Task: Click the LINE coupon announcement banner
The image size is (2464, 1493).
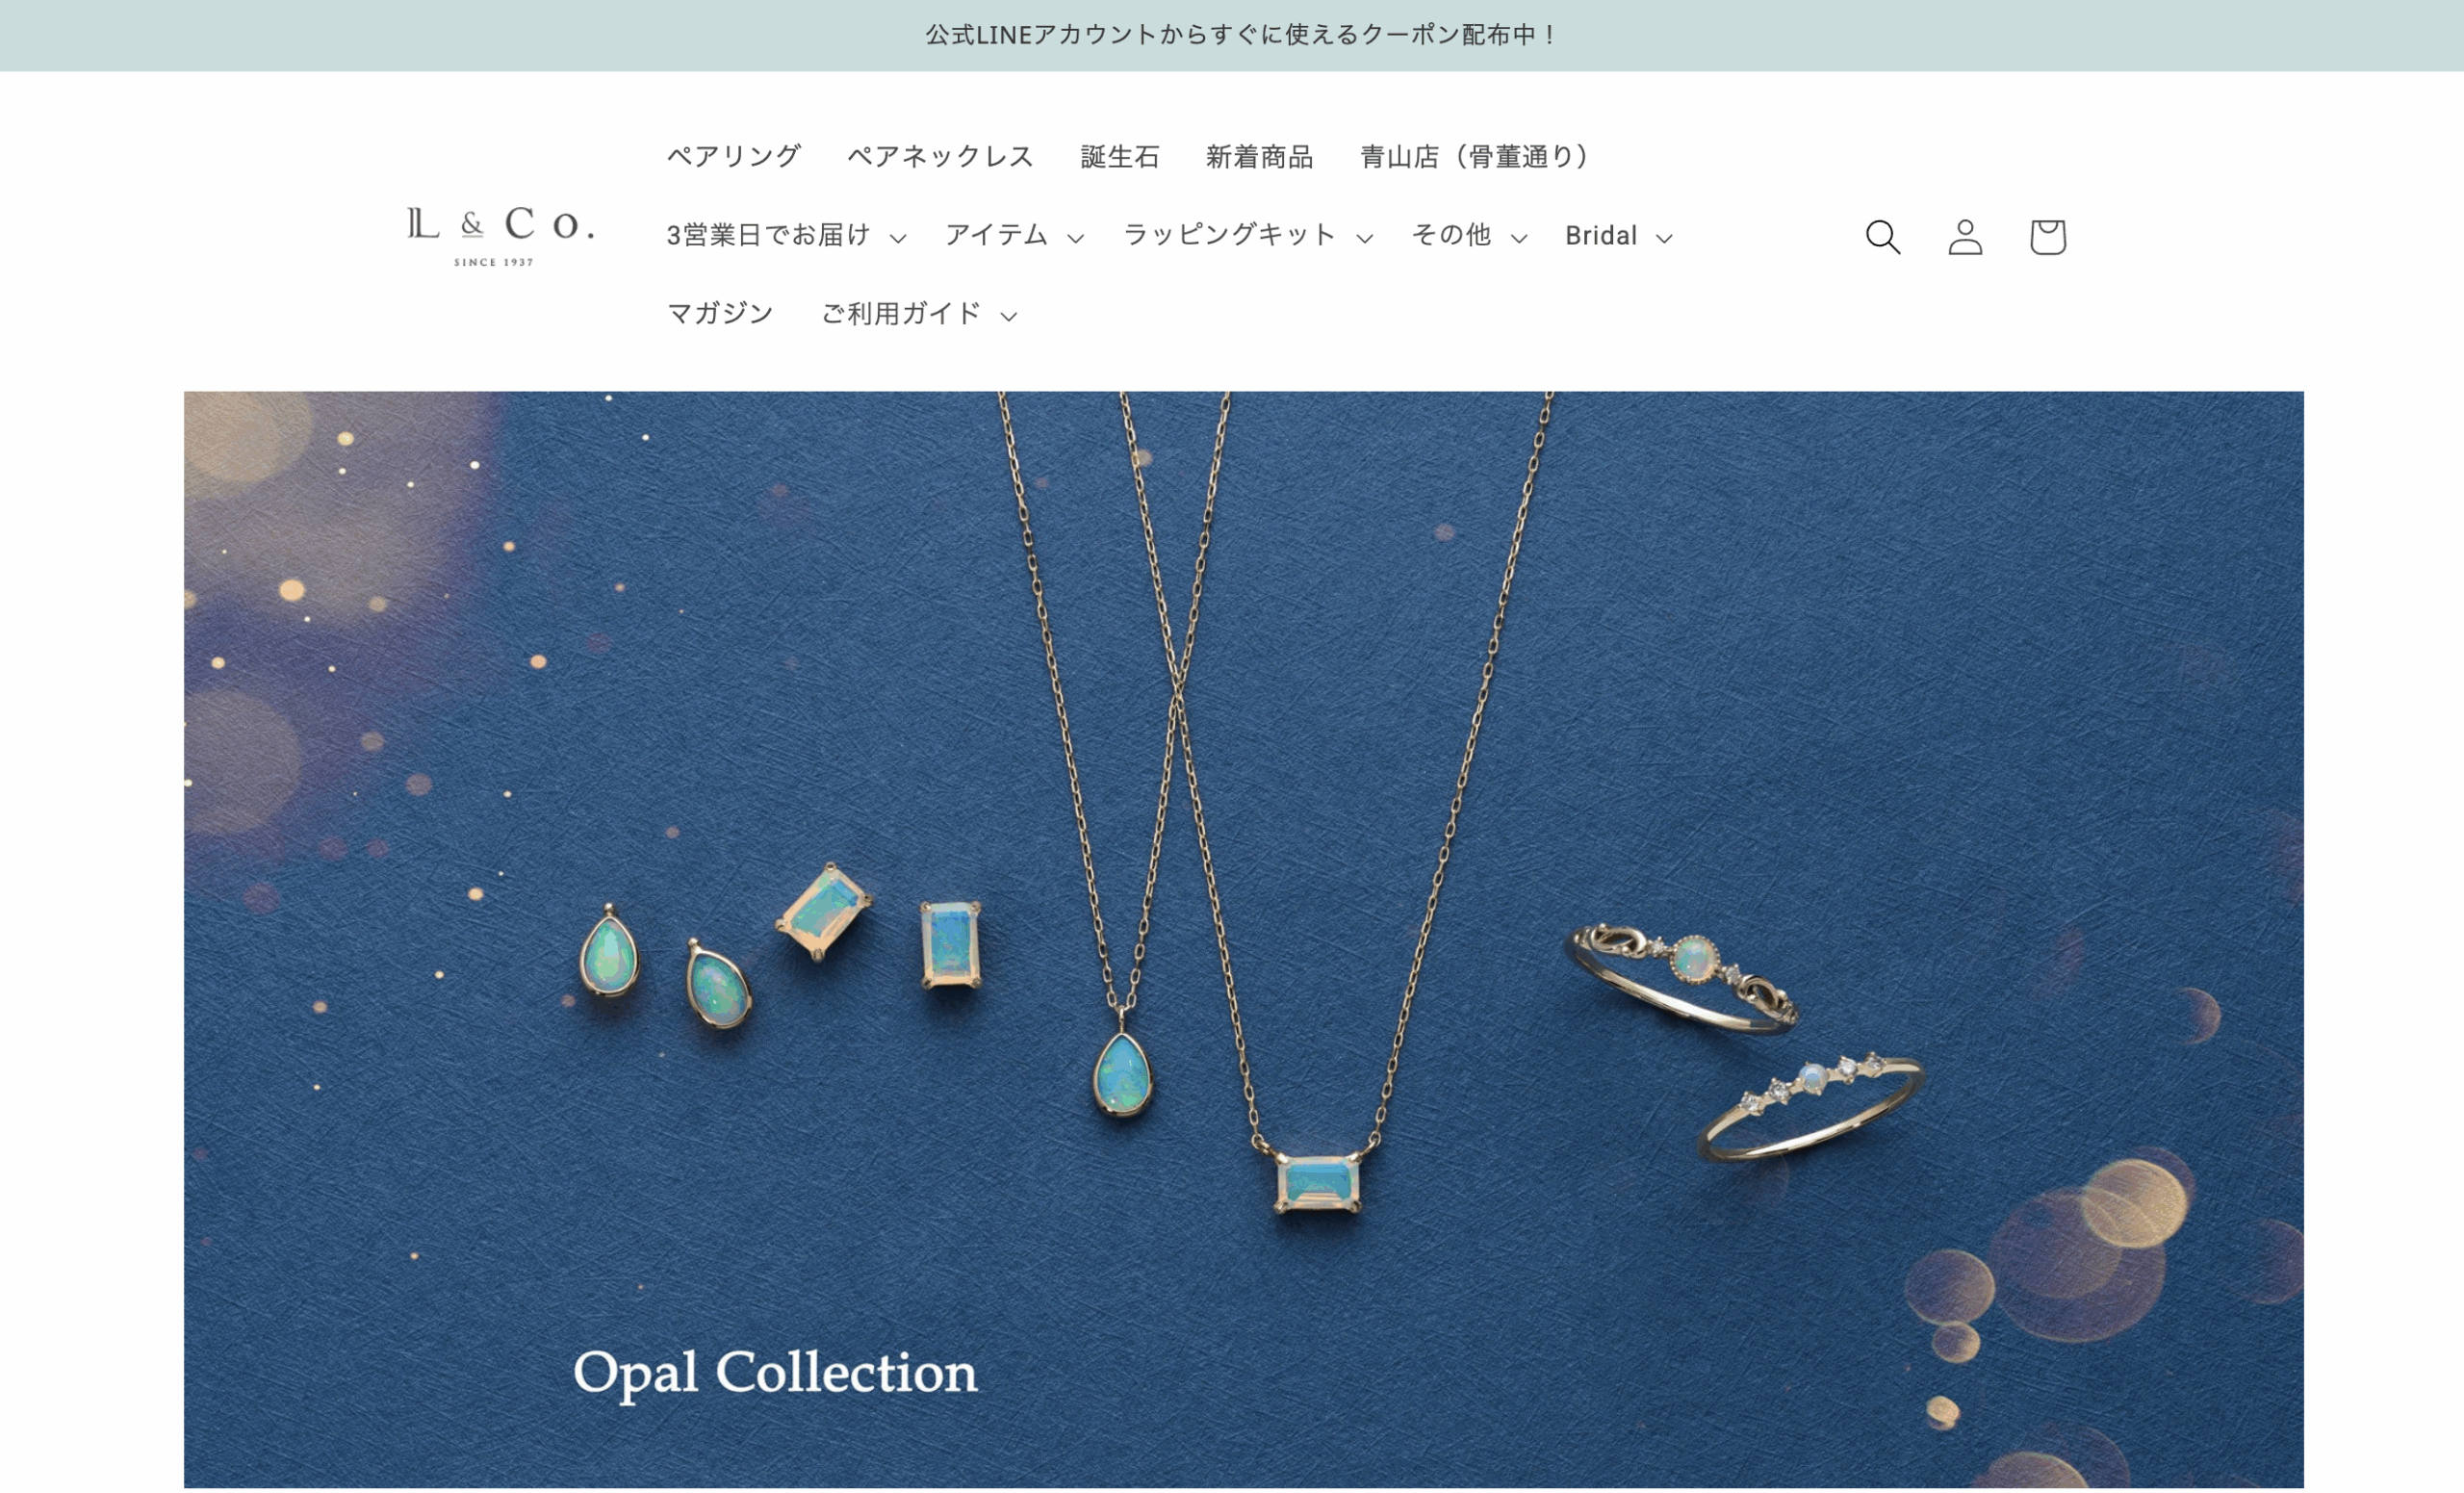Action: [x=1240, y=35]
